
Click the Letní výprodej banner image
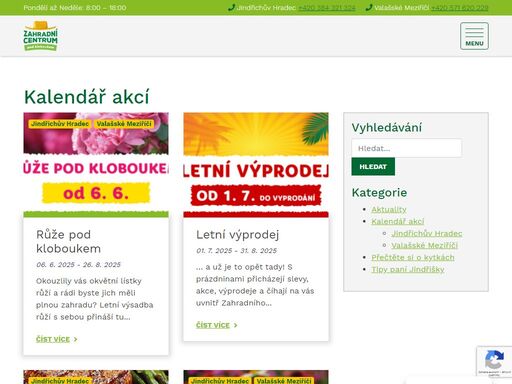(256, 165)
